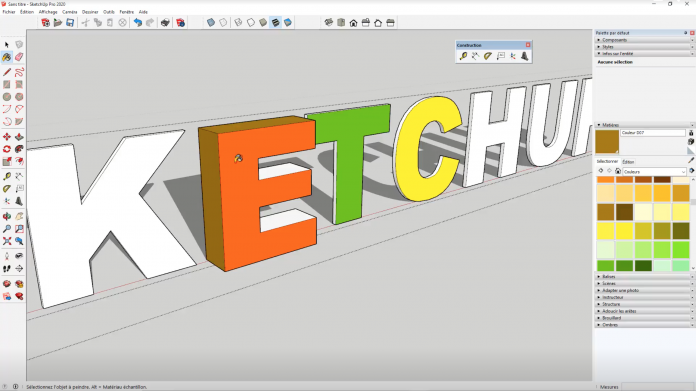Expand the Balises panel
The width and height of the screenshot is (696, 391).
click(x=644, y=276)
